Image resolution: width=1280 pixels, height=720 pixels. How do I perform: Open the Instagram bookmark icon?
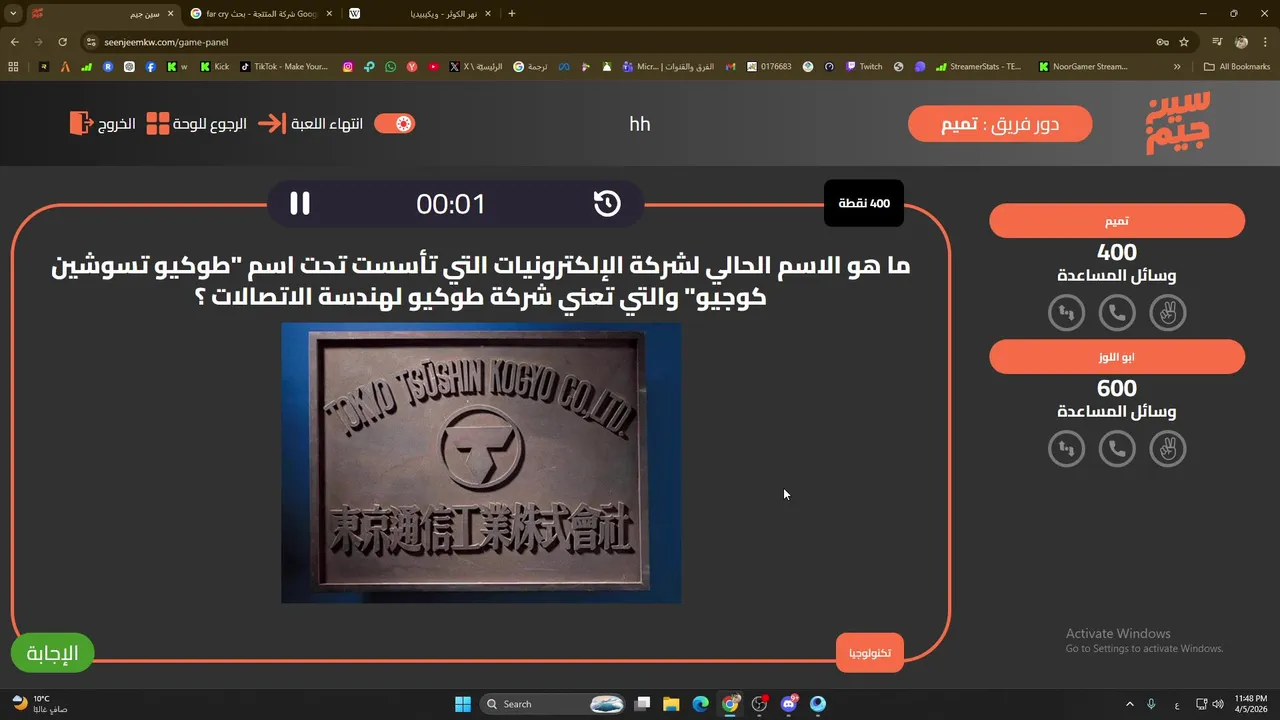[x=348, y=67]
